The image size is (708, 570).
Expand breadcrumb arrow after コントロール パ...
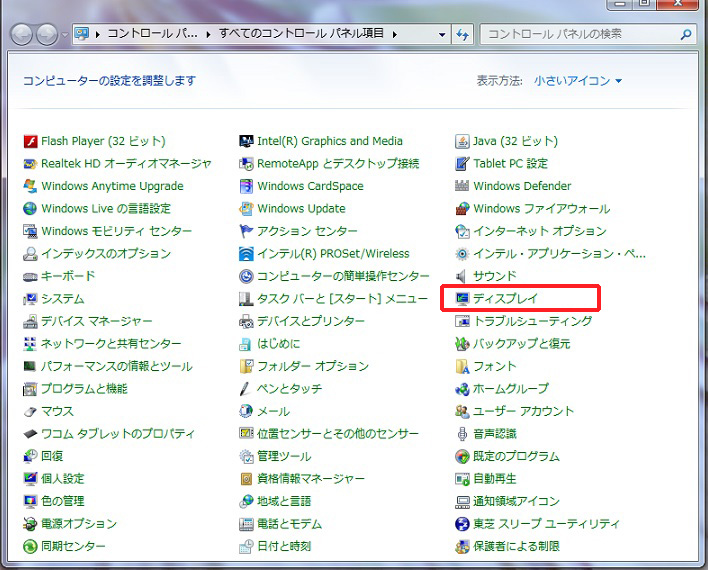tap(208, 34)
